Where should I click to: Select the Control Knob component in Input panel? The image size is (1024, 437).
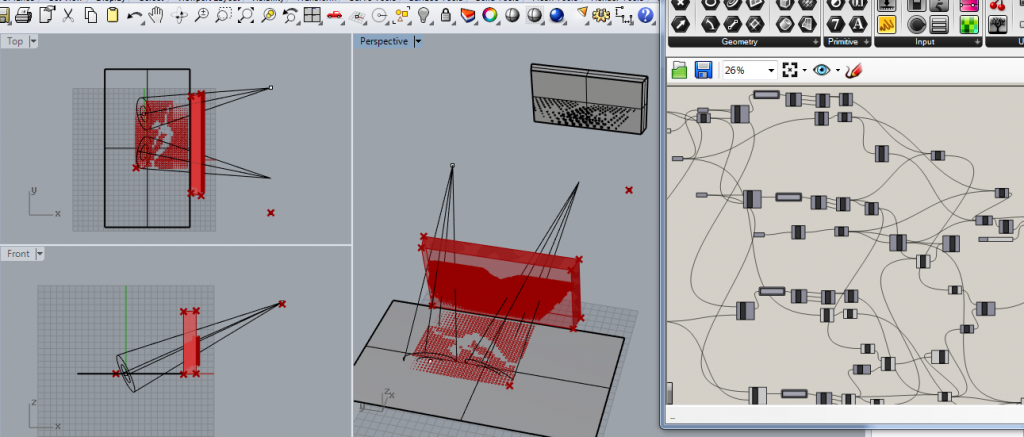(917, 25)
